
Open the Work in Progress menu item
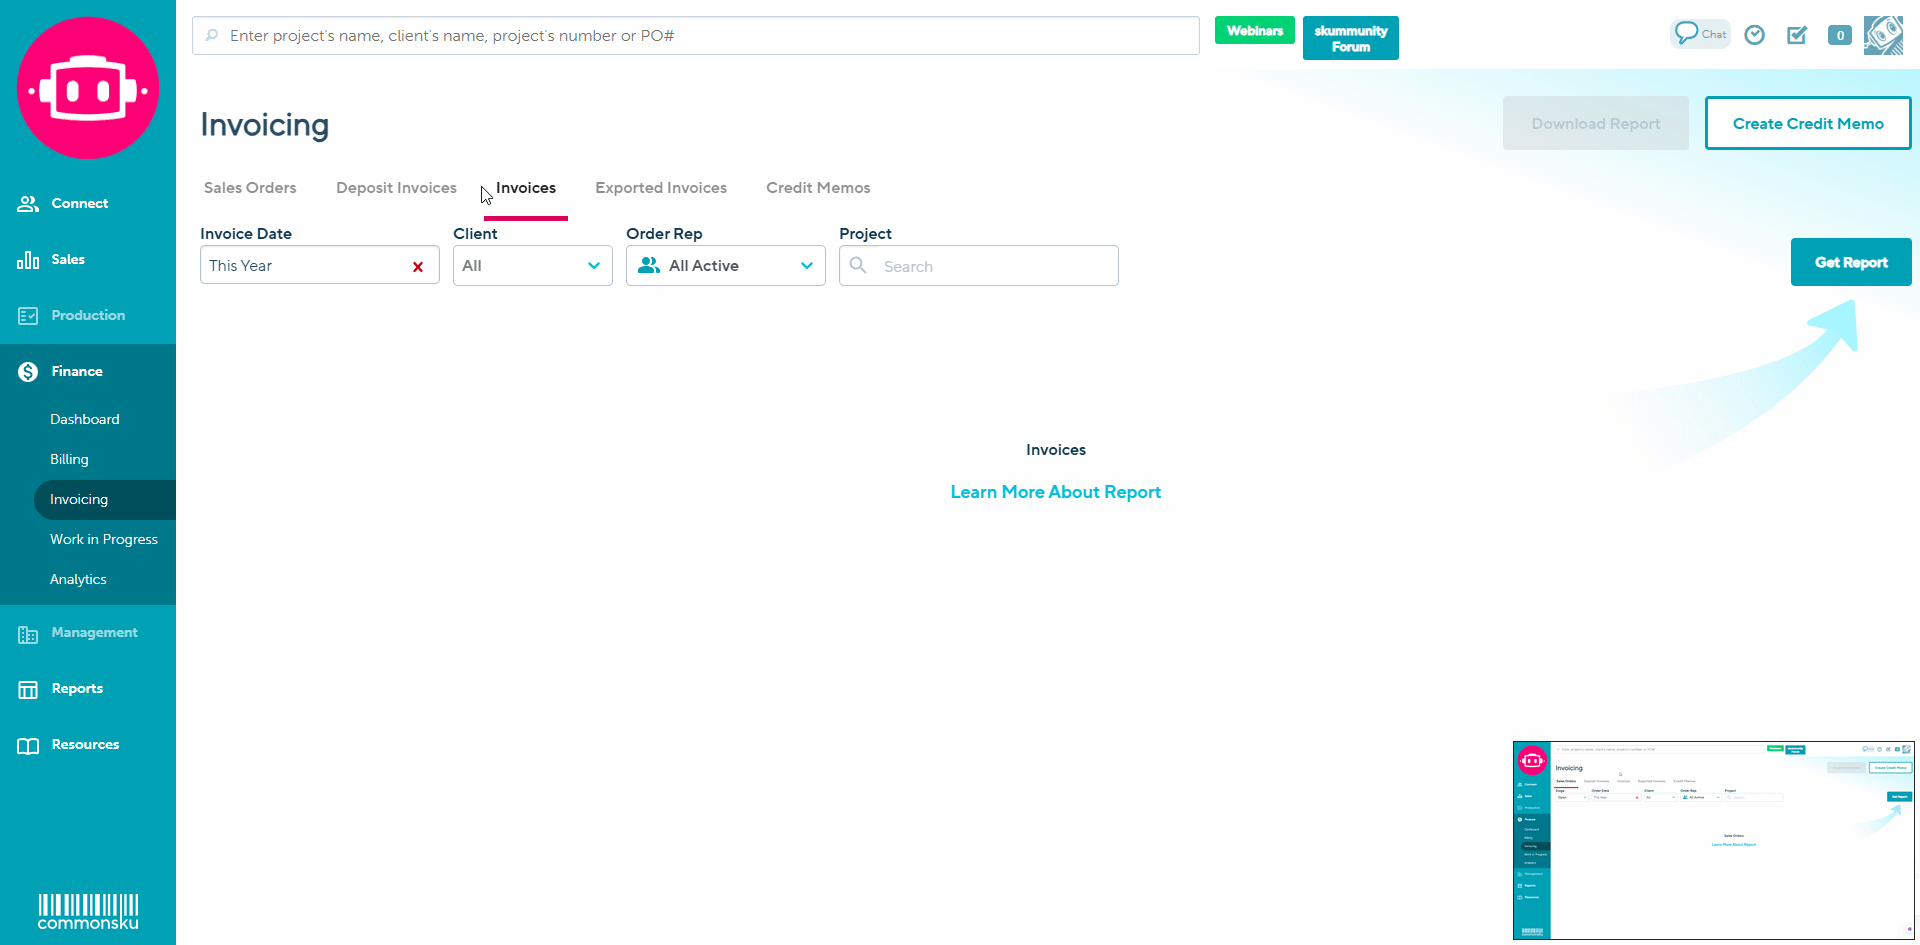click(104, 539)
